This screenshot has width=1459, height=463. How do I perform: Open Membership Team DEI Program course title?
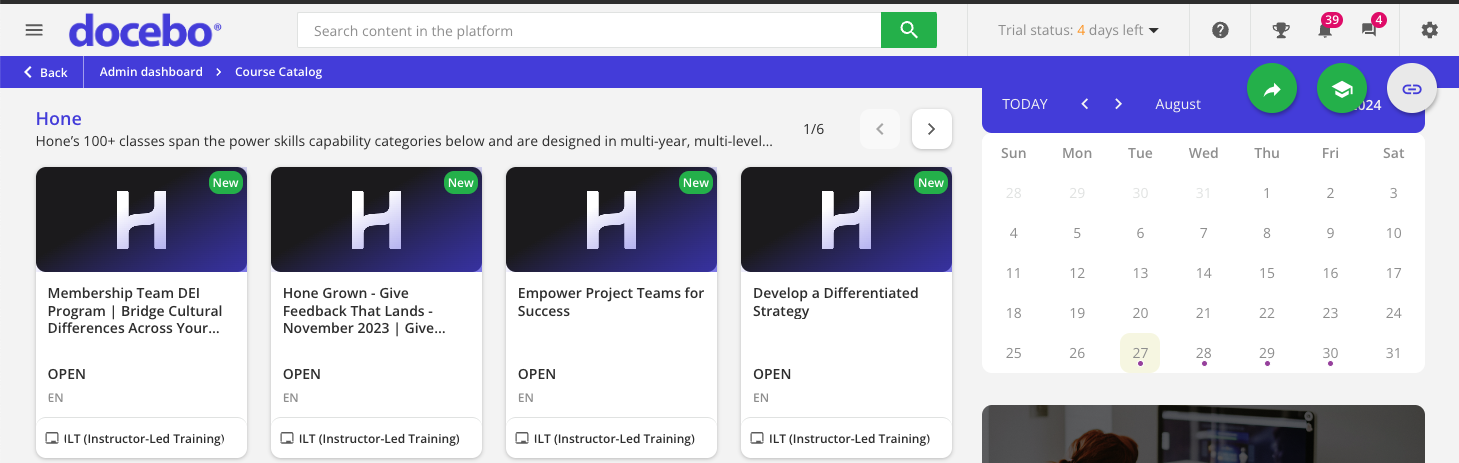(135, 310)
